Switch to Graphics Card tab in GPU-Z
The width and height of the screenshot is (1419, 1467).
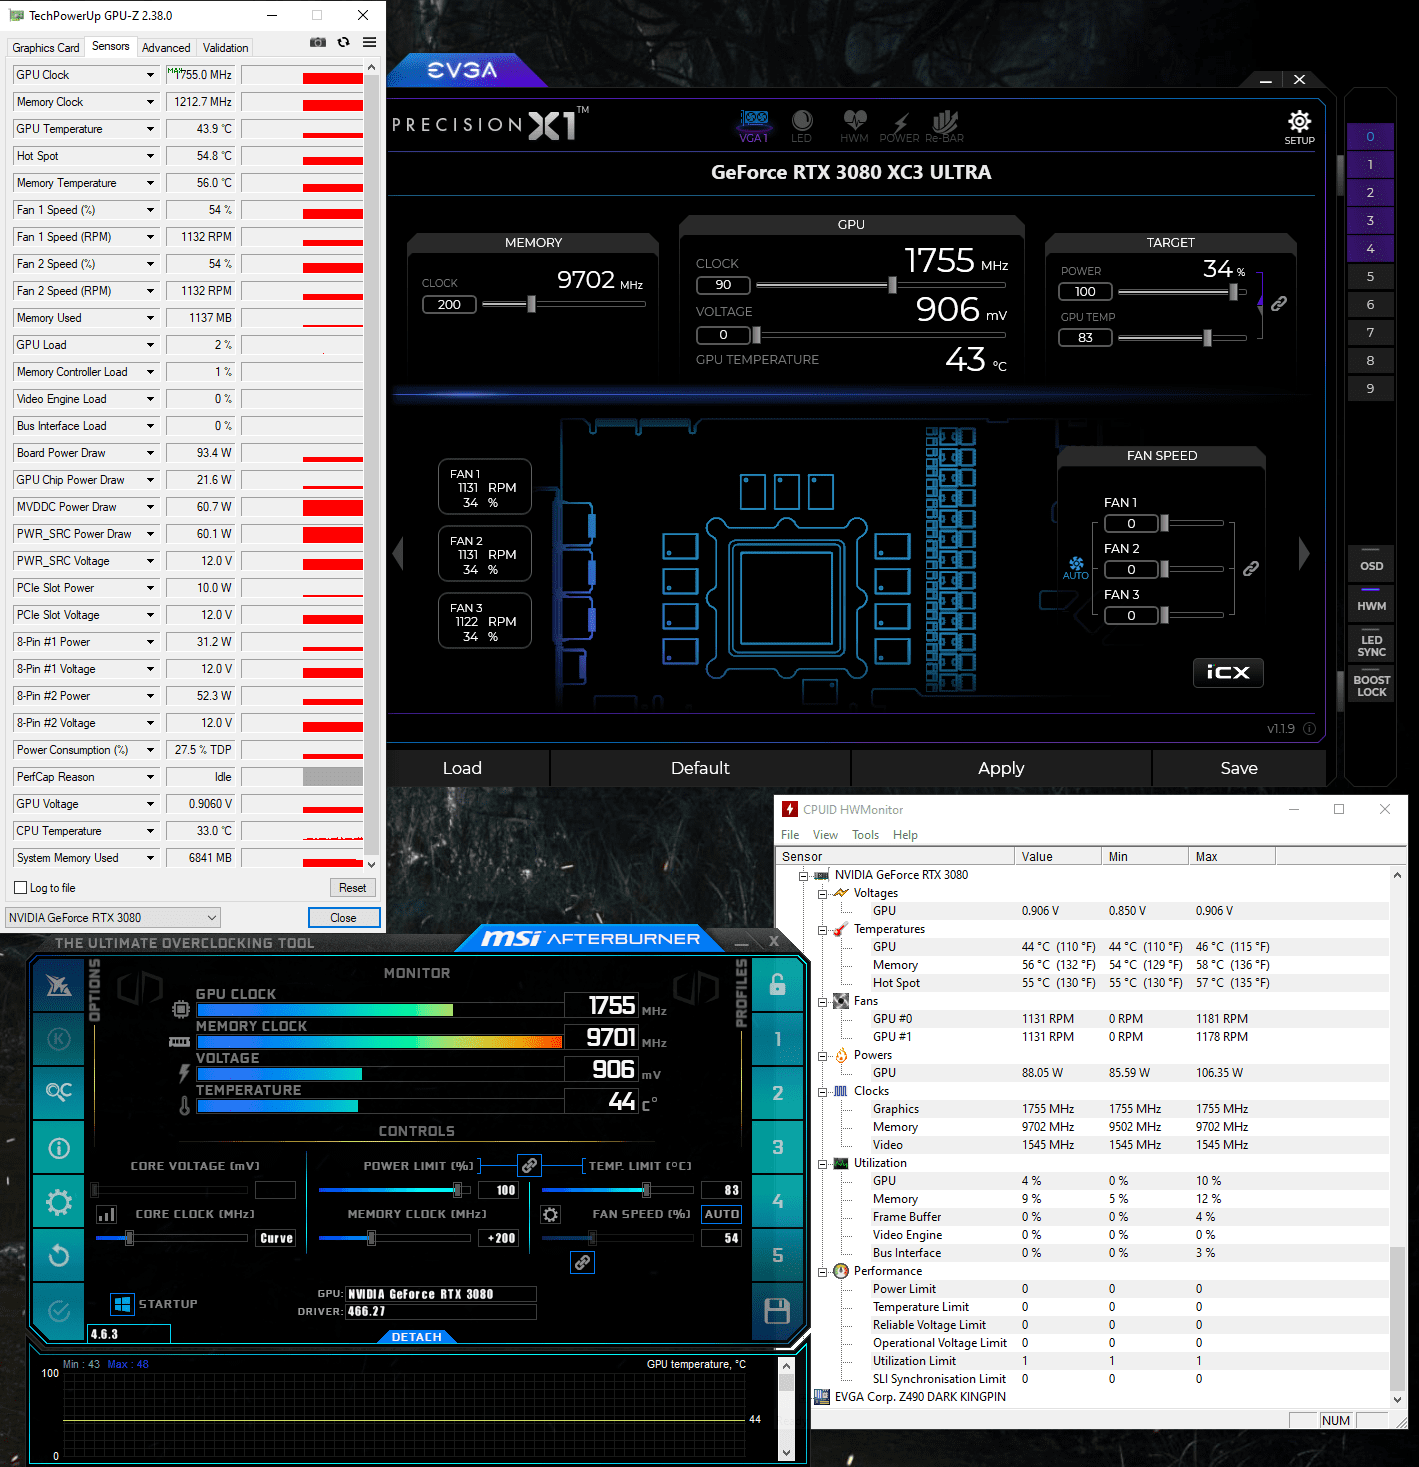point(46,48)
